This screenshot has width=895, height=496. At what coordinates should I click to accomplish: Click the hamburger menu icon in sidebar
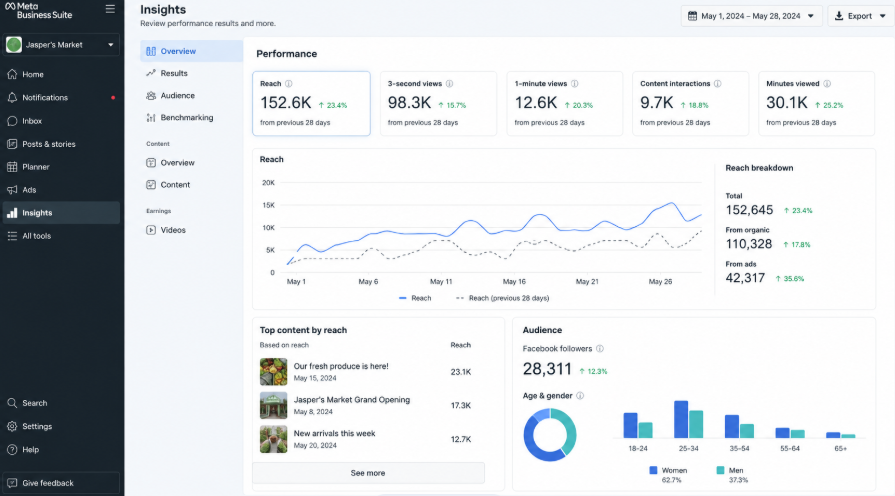coord(110,9)
